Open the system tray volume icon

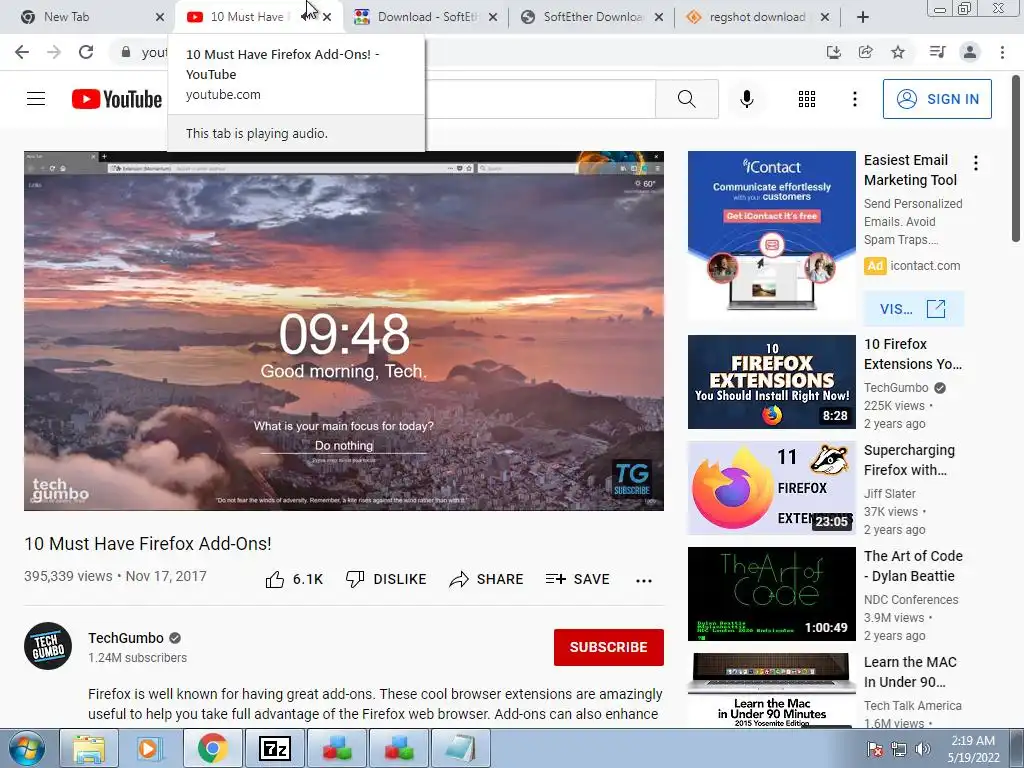[923, 749]
